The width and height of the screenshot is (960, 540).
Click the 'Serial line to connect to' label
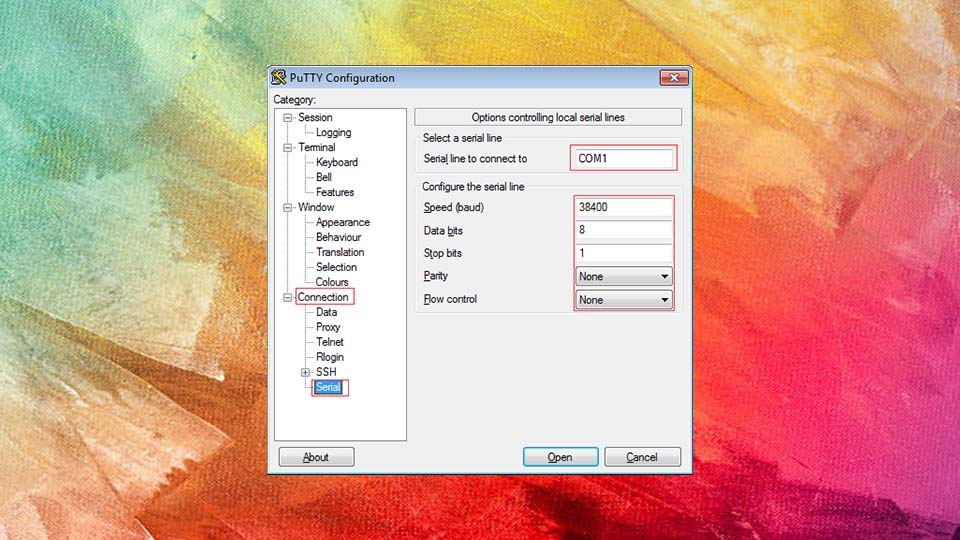[x=475, y=159]
